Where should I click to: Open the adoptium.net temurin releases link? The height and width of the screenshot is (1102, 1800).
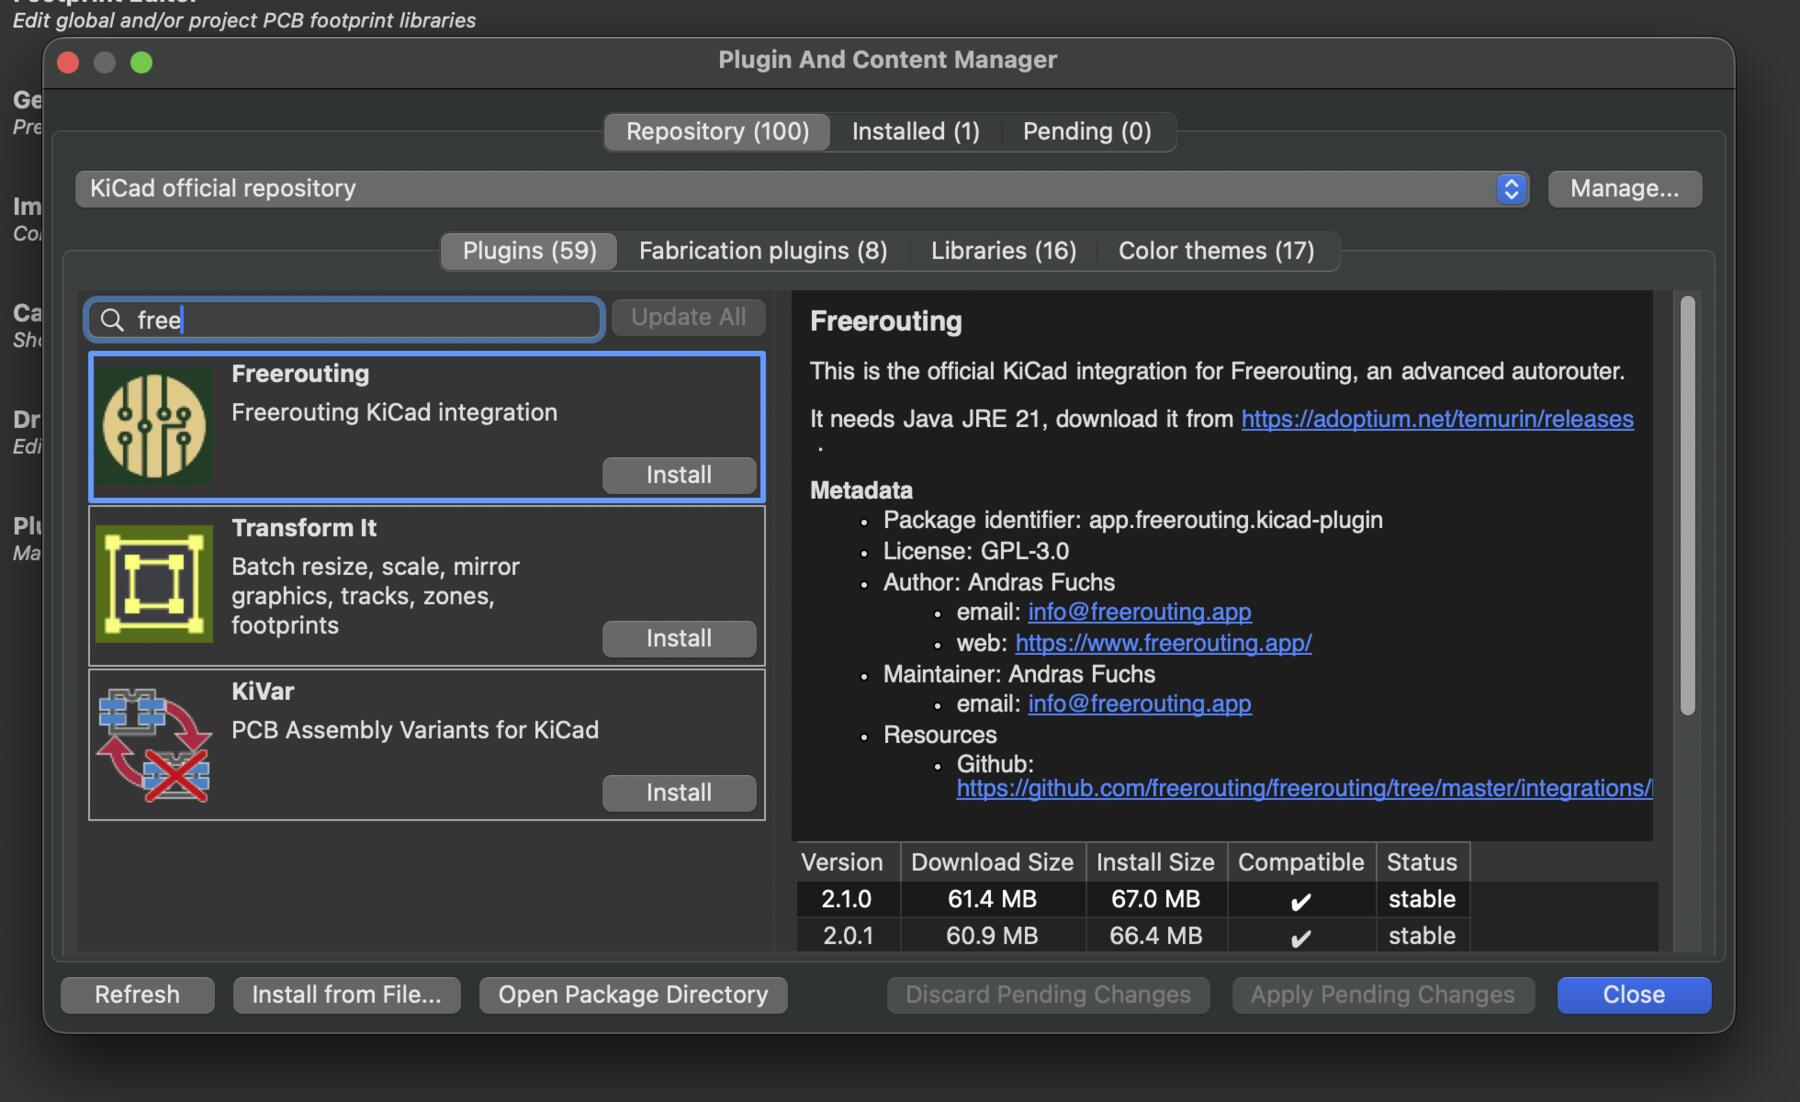(x=1437, y=419)
